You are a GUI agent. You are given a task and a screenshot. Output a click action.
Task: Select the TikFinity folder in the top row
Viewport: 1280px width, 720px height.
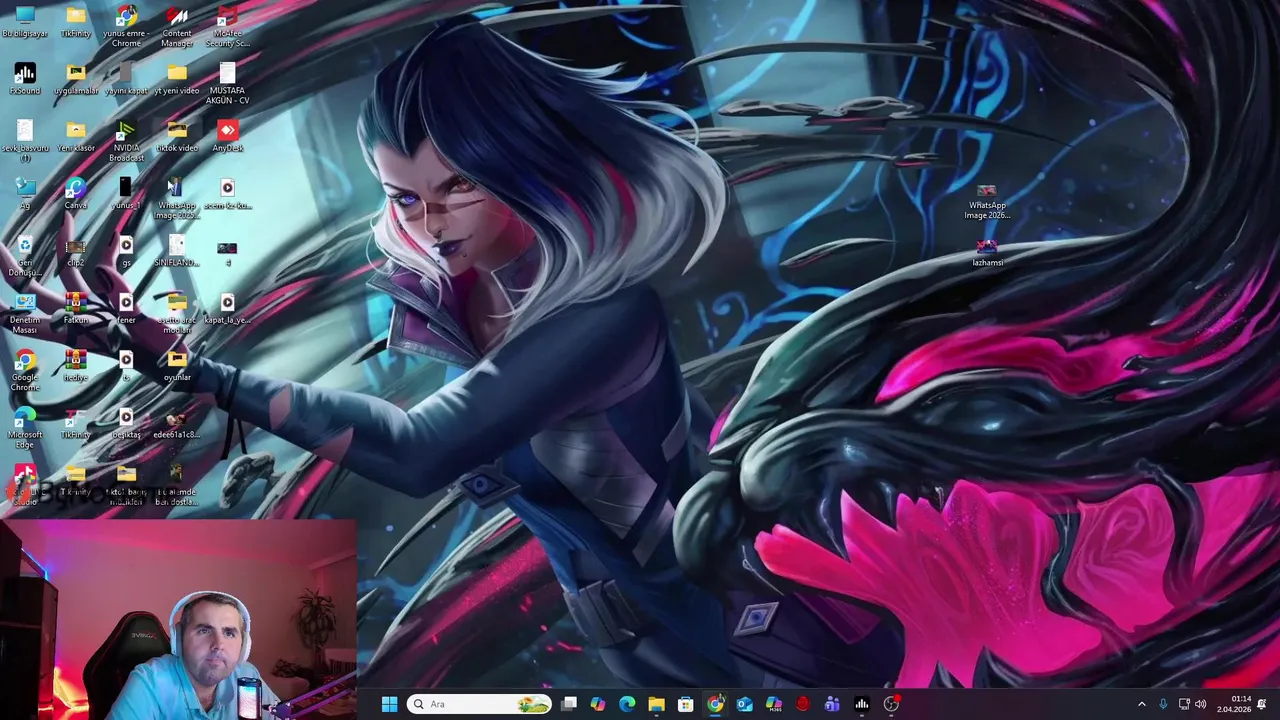pos(76,22)
